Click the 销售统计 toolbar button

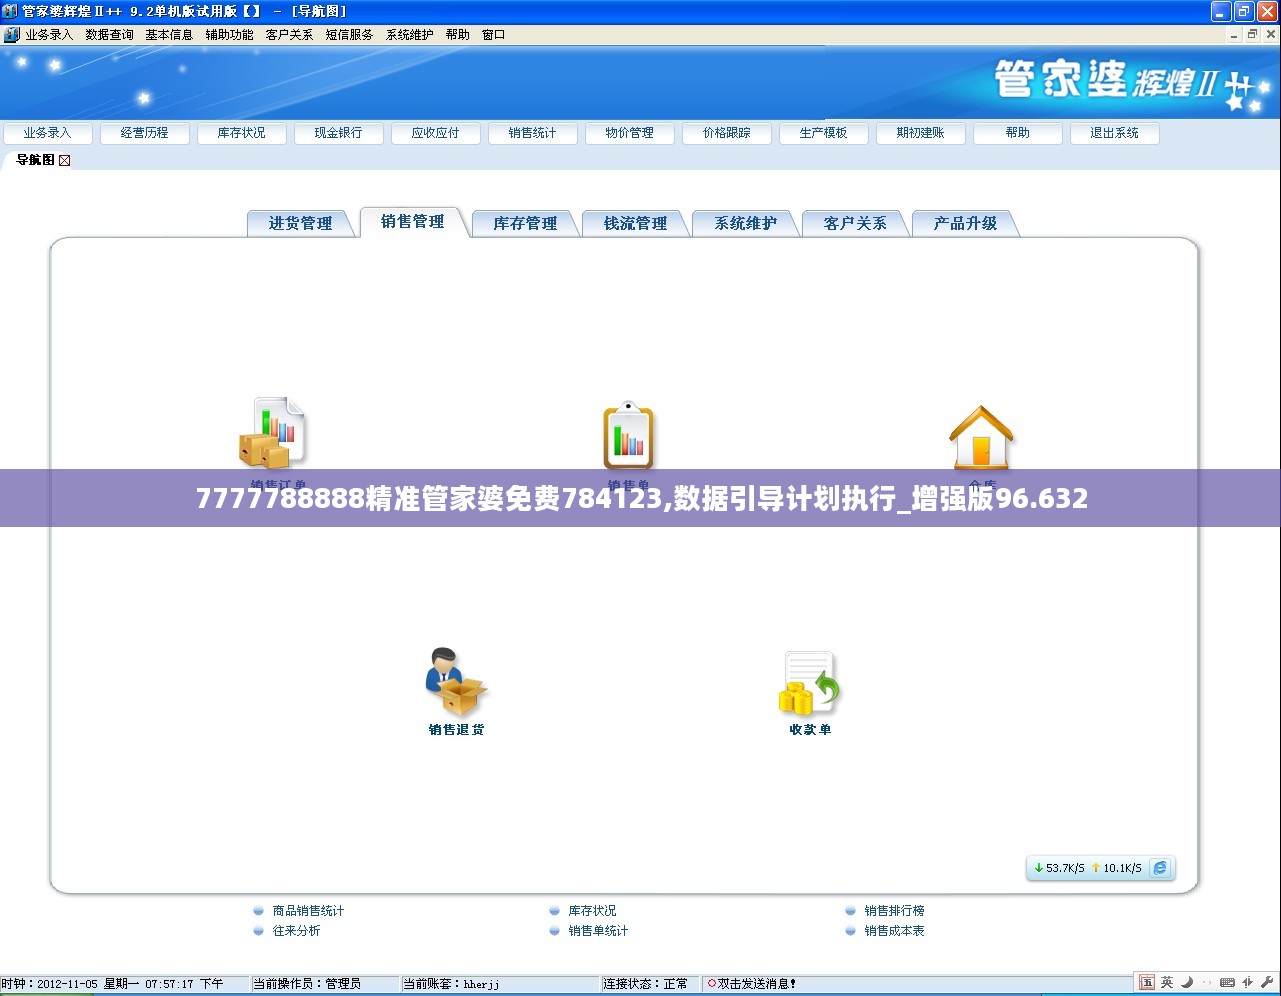point(533,133)
